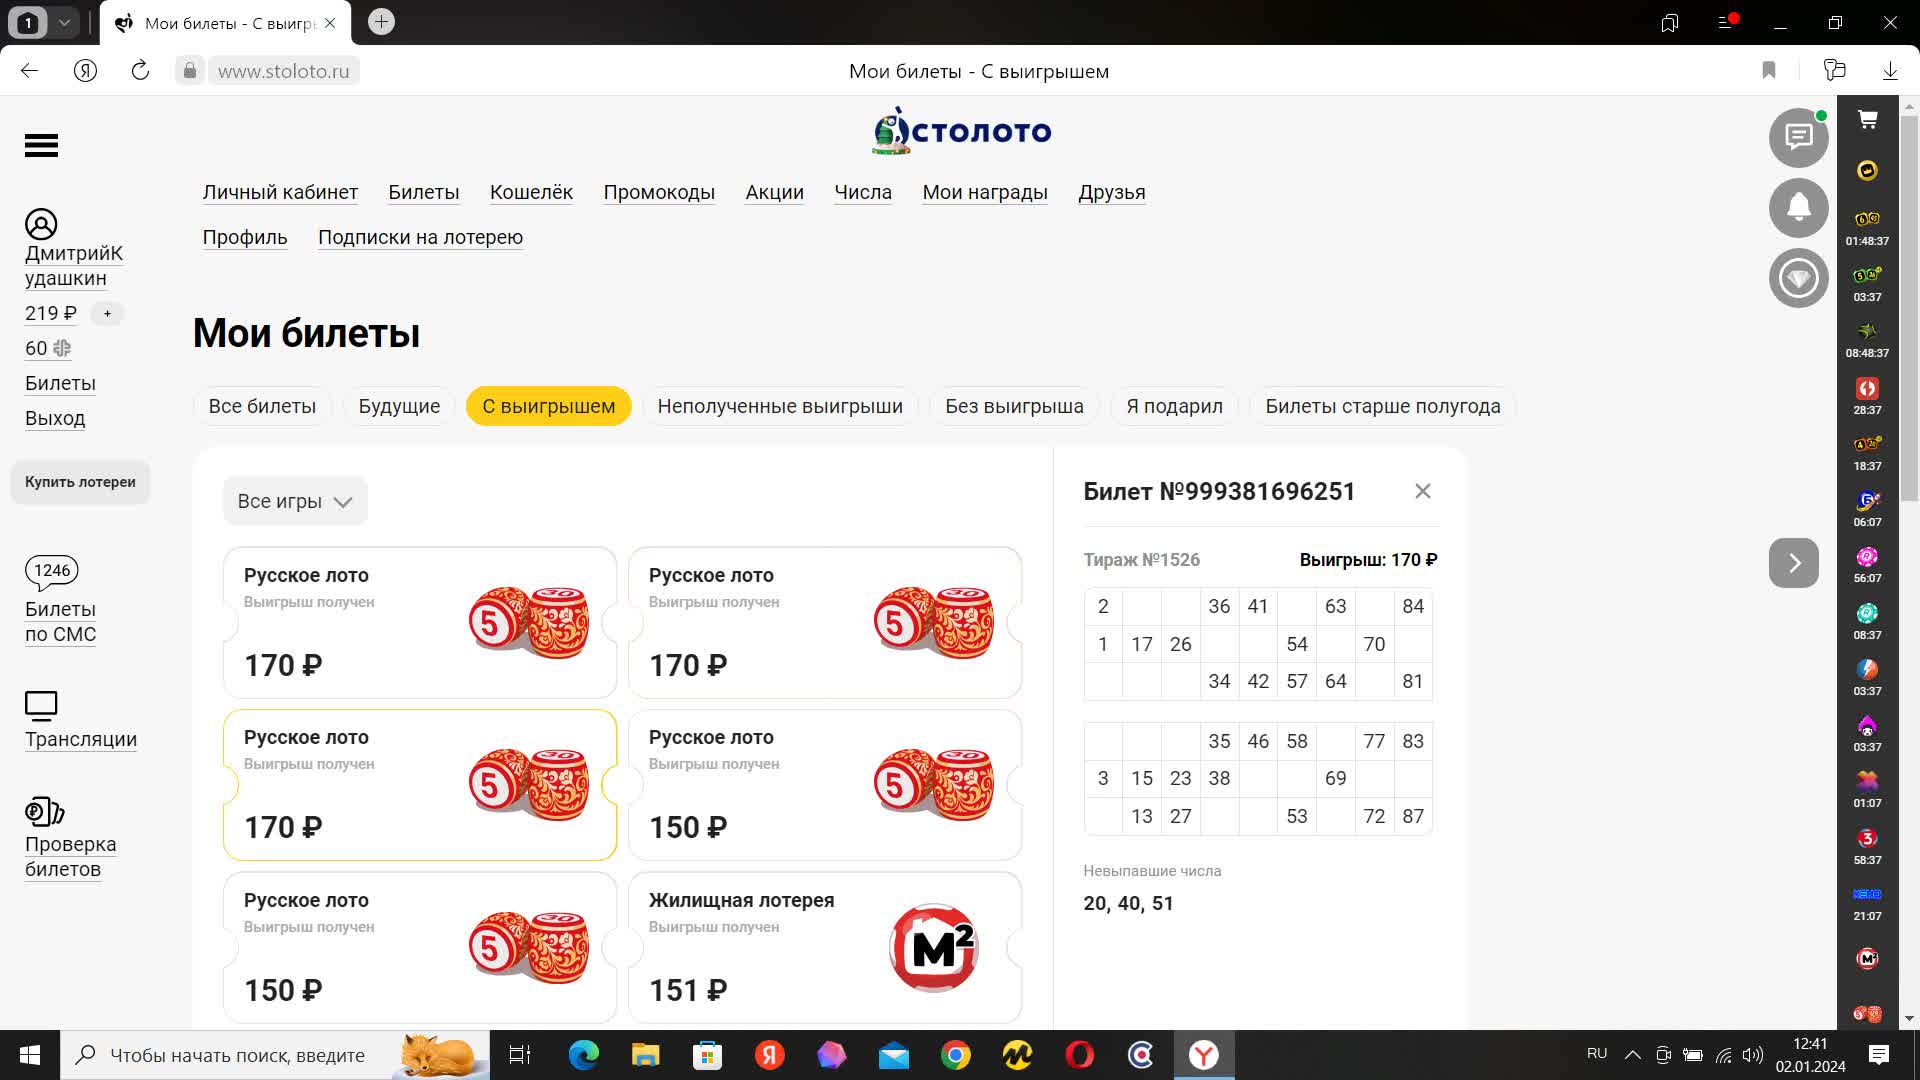
Task: Open the chat support icon
Action: pyautogui.click(x=1798, y=137)
